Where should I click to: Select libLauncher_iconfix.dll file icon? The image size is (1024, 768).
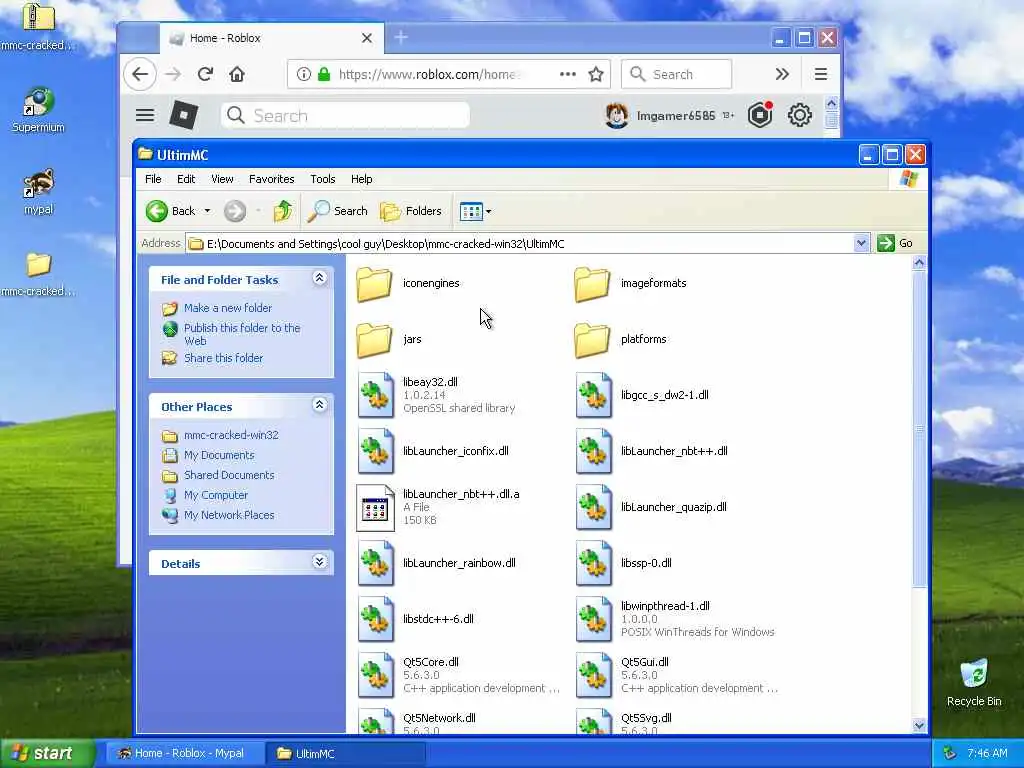(x=376, y=451)
